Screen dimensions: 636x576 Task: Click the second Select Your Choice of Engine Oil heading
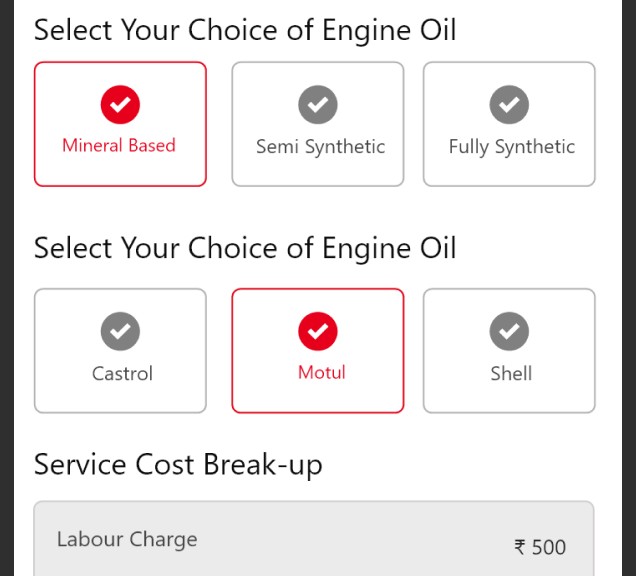pyautogui.click(x=245, y=248)
